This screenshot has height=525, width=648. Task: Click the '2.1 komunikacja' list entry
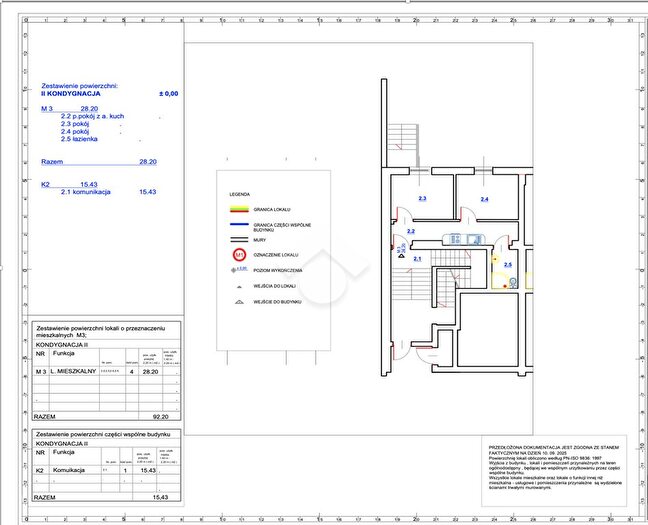[86, 192]
